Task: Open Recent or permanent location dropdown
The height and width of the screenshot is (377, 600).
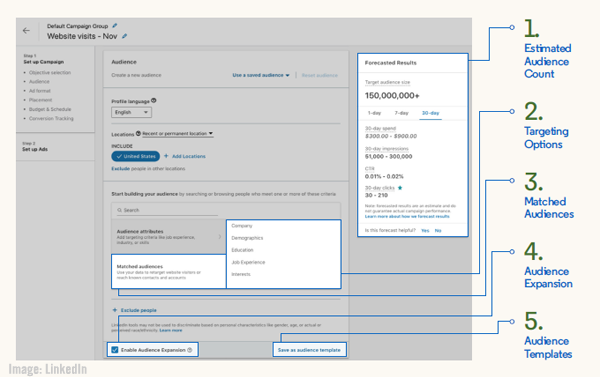Action: [x=178, y=134]
